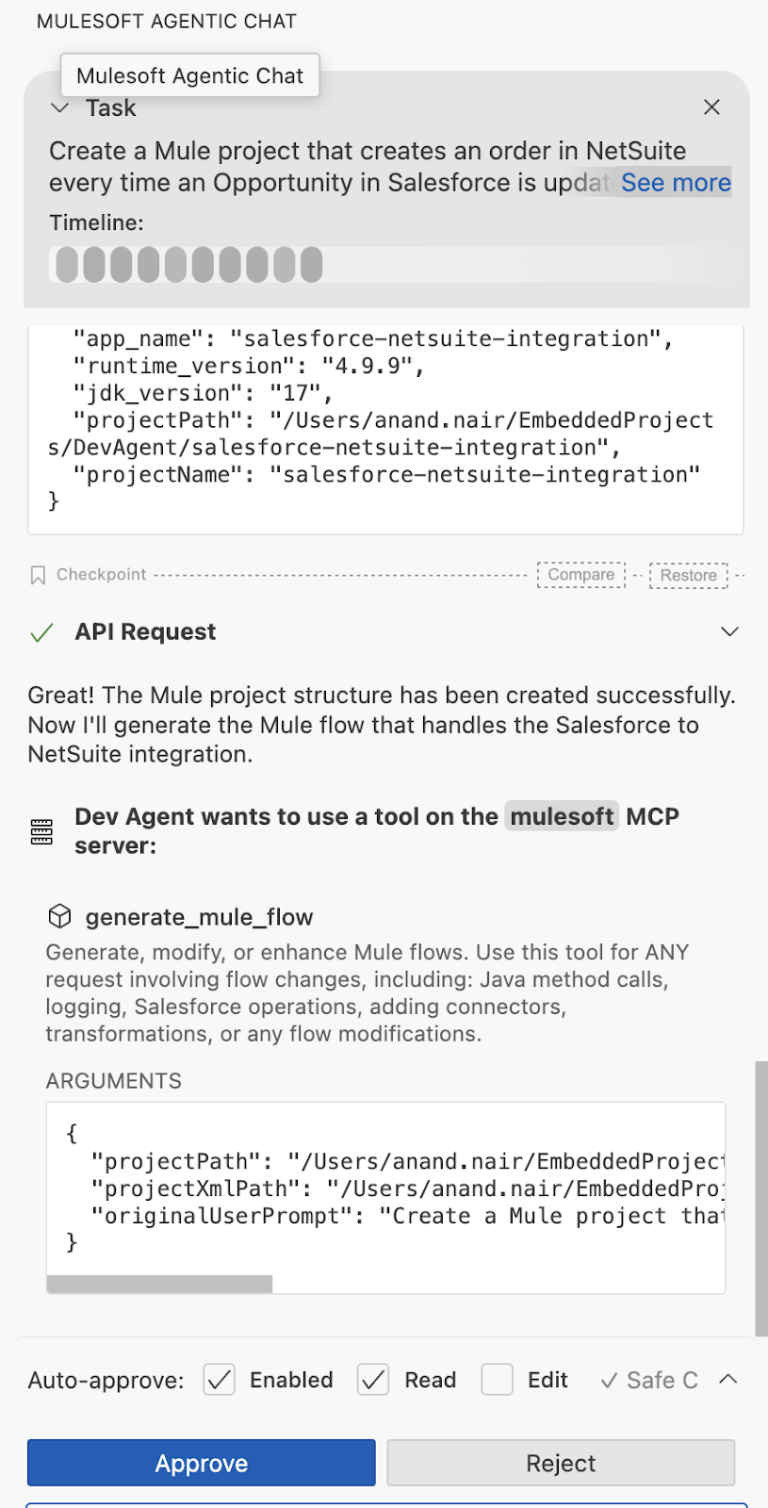Expand the task description via See more
Image resolution: width=768 pixels, height=1508 pixels.
675,182
